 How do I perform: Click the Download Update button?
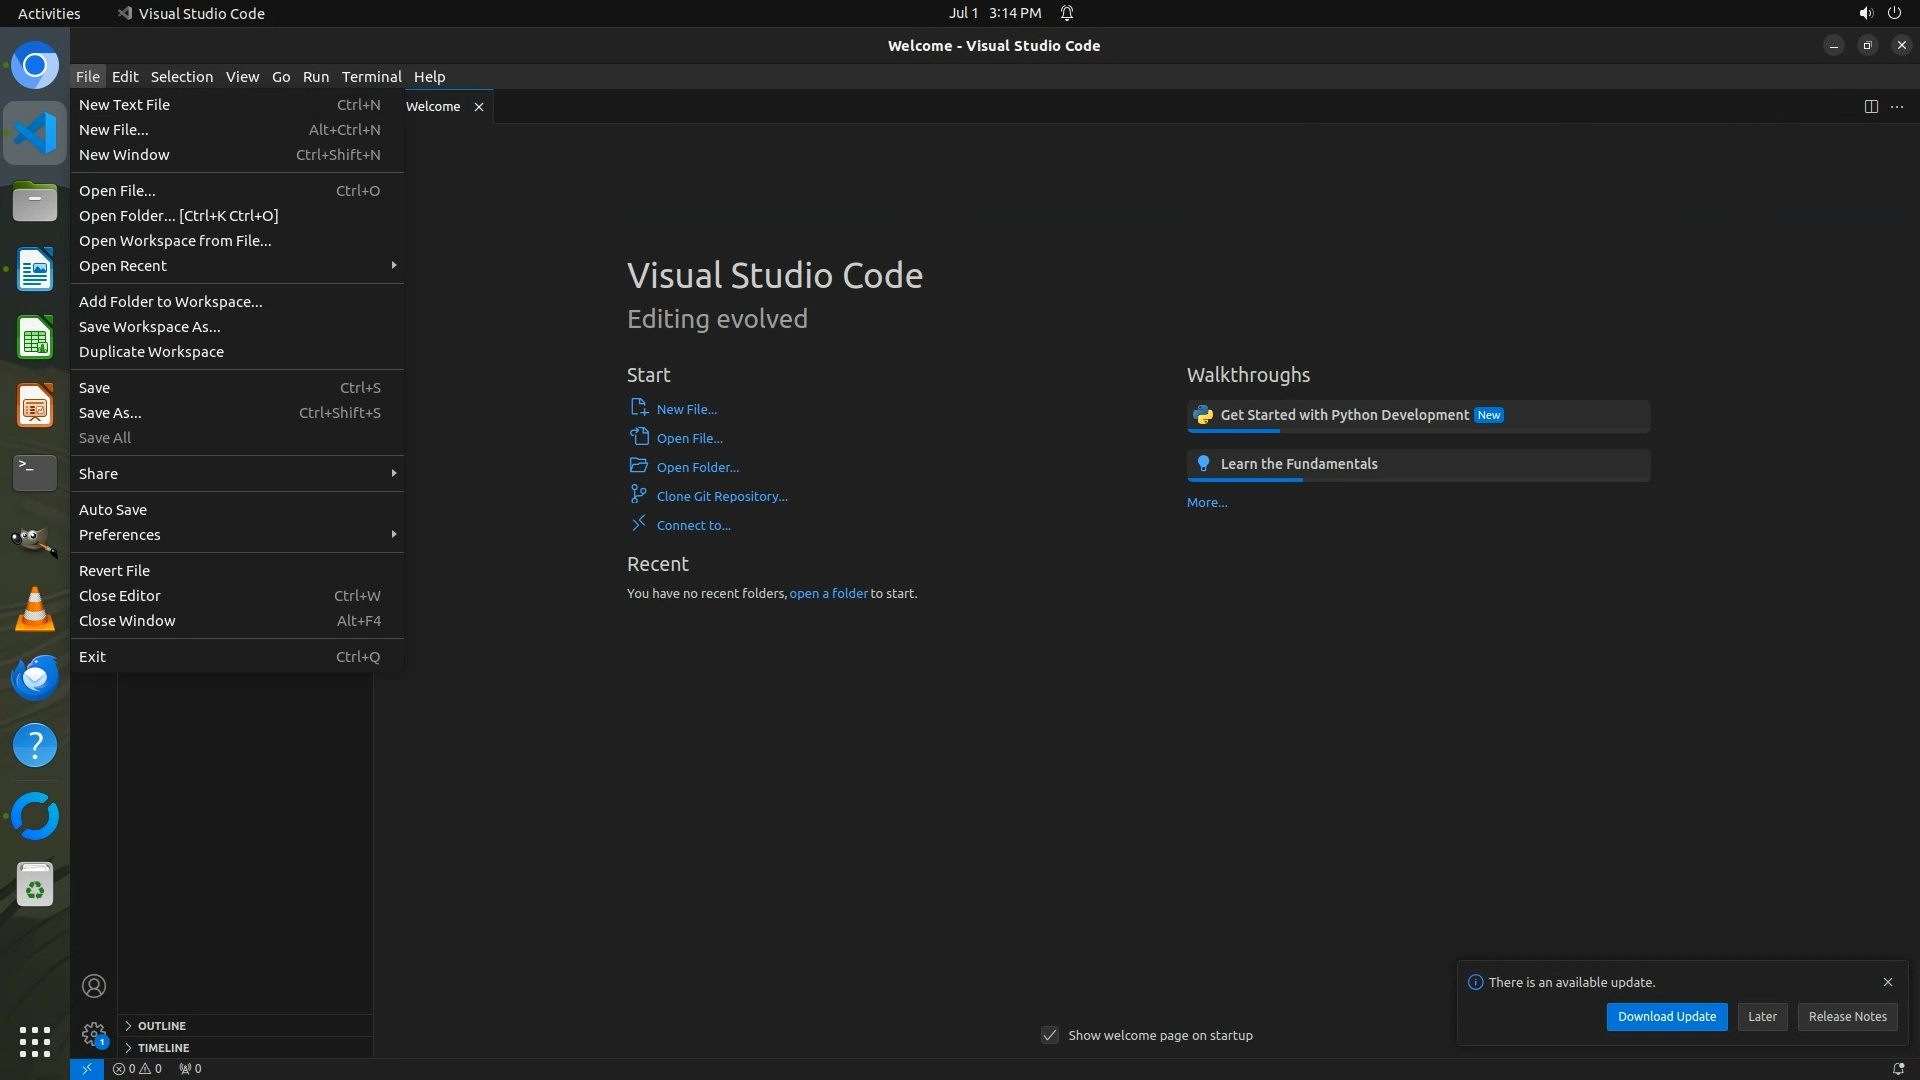pyautogui.click(x=1666, y=1016)
